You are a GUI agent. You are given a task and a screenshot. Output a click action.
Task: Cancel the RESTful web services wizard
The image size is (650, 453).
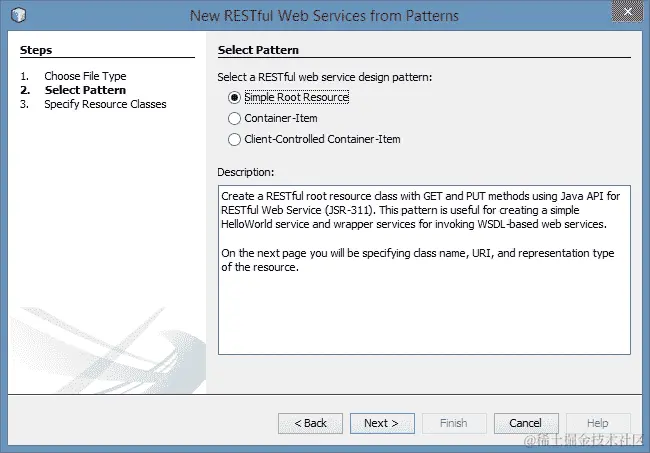click(526, 423)
